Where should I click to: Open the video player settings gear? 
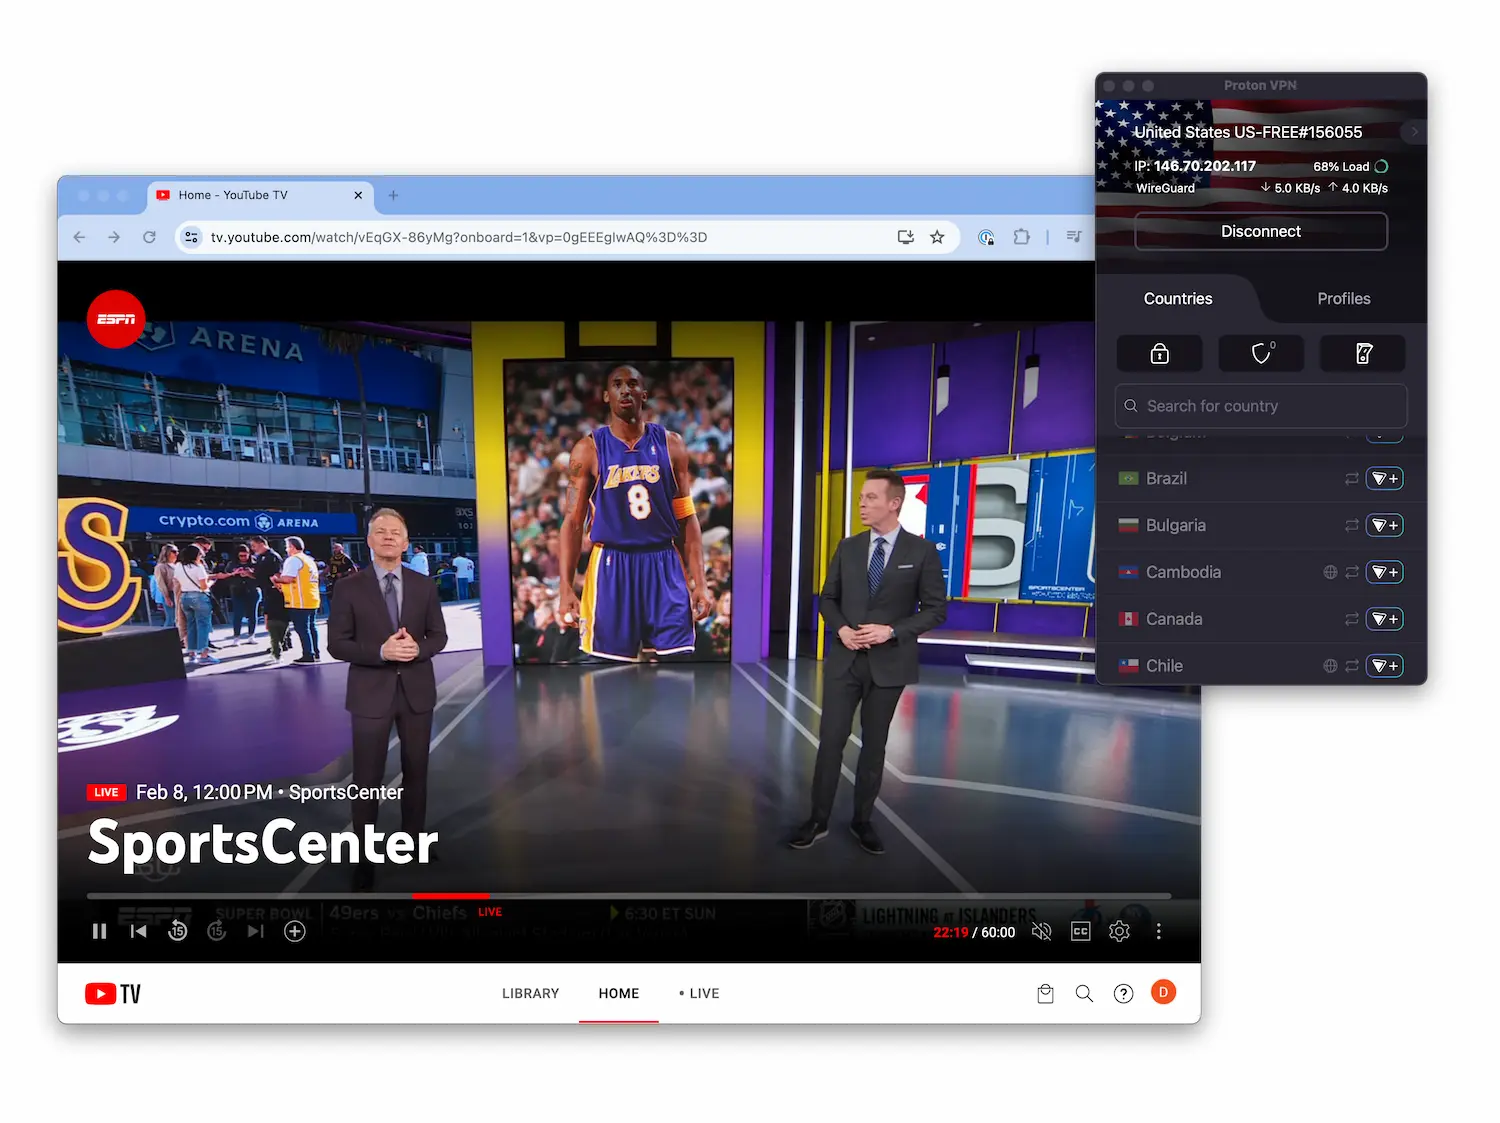1119,931
